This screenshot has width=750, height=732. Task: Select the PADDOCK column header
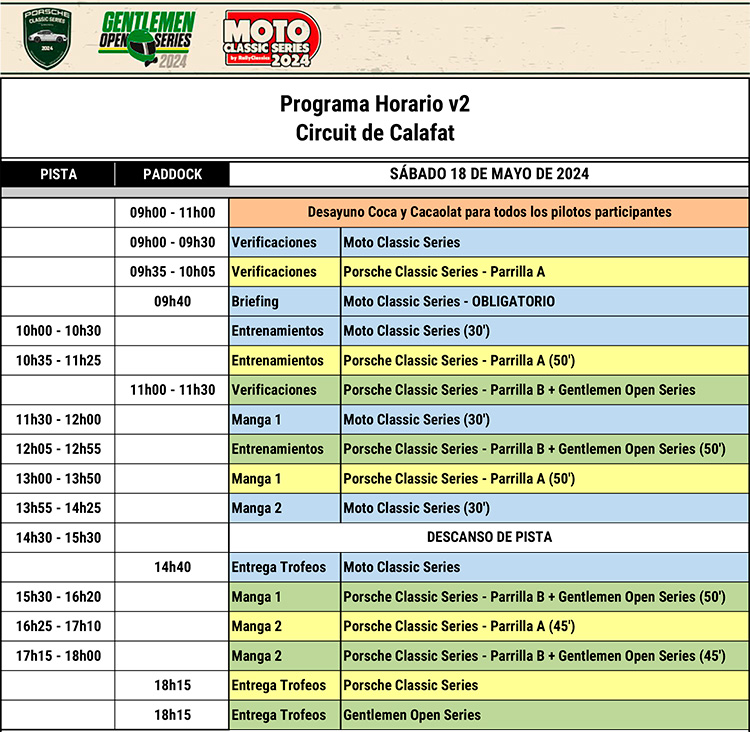pyautogui.click(x=172, y=174)
